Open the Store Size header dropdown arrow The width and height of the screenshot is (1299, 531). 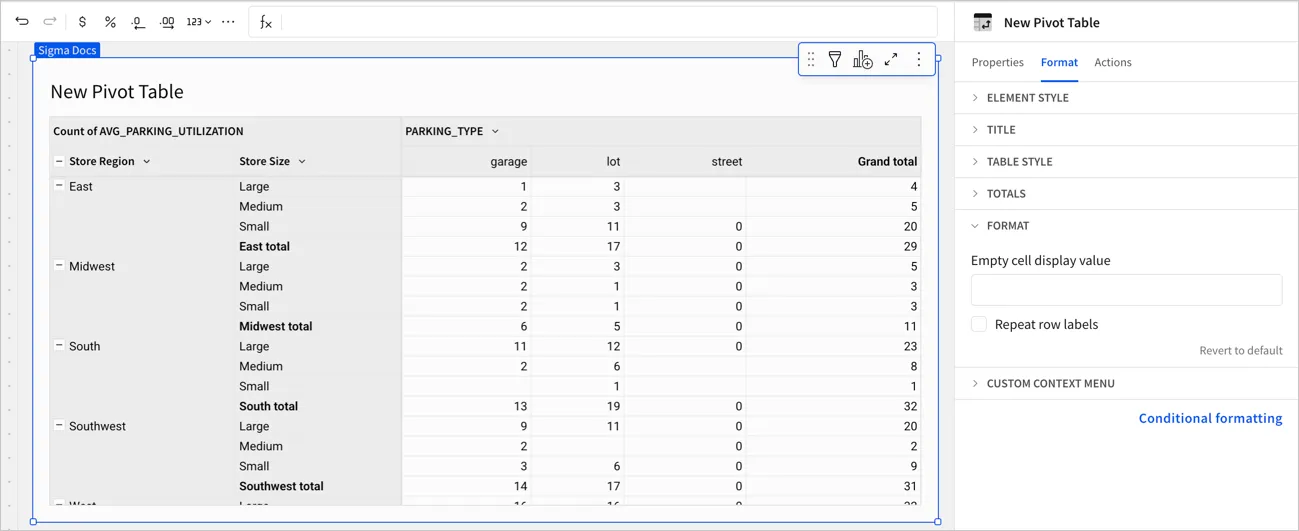click(302, 162)
